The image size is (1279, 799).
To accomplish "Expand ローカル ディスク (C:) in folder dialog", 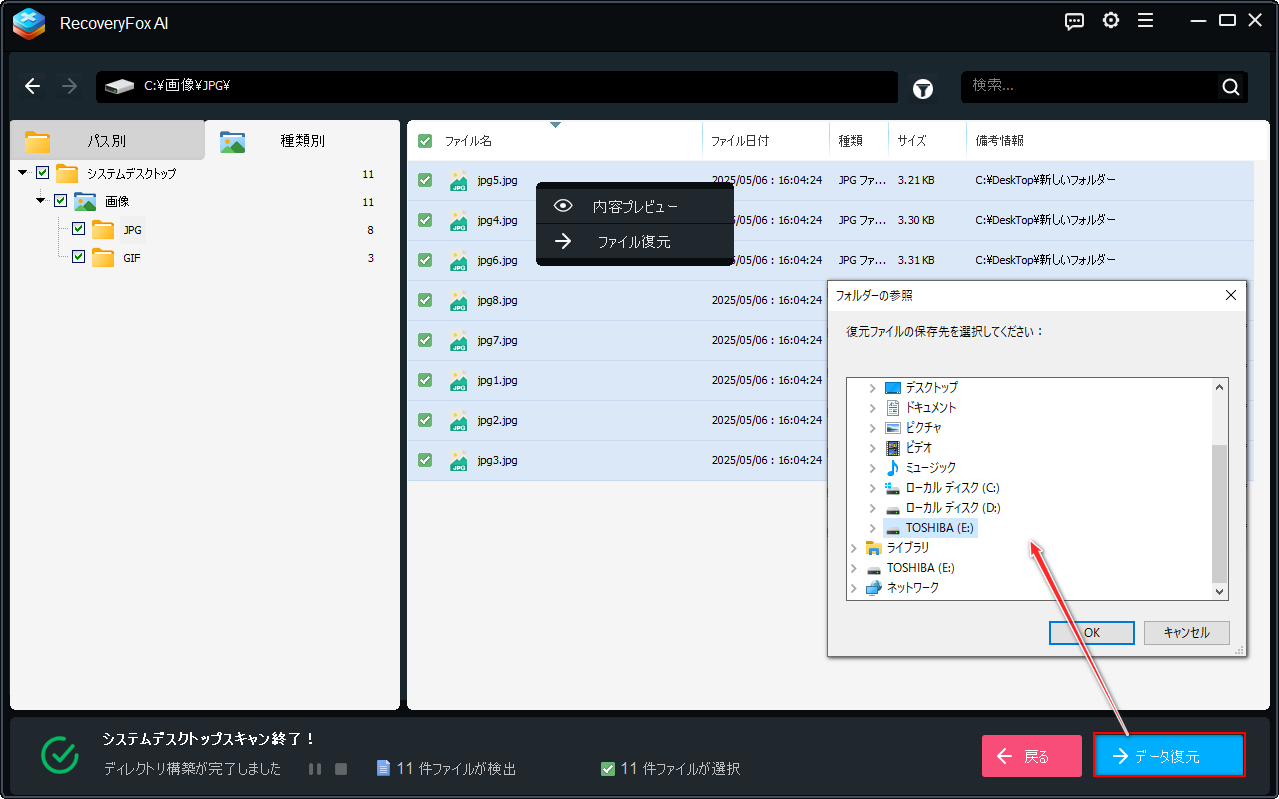I will tap(872, 488).
